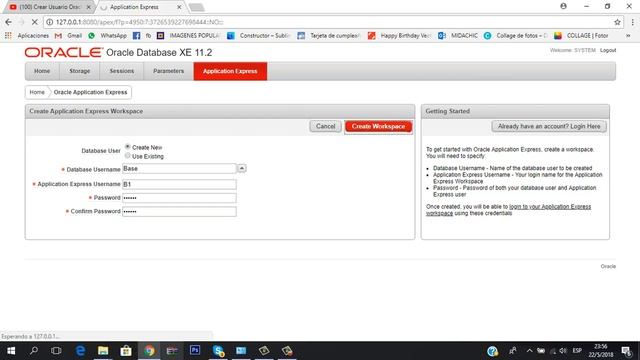Open the notification center icon

pyautogui.click(x=627, y=351)
